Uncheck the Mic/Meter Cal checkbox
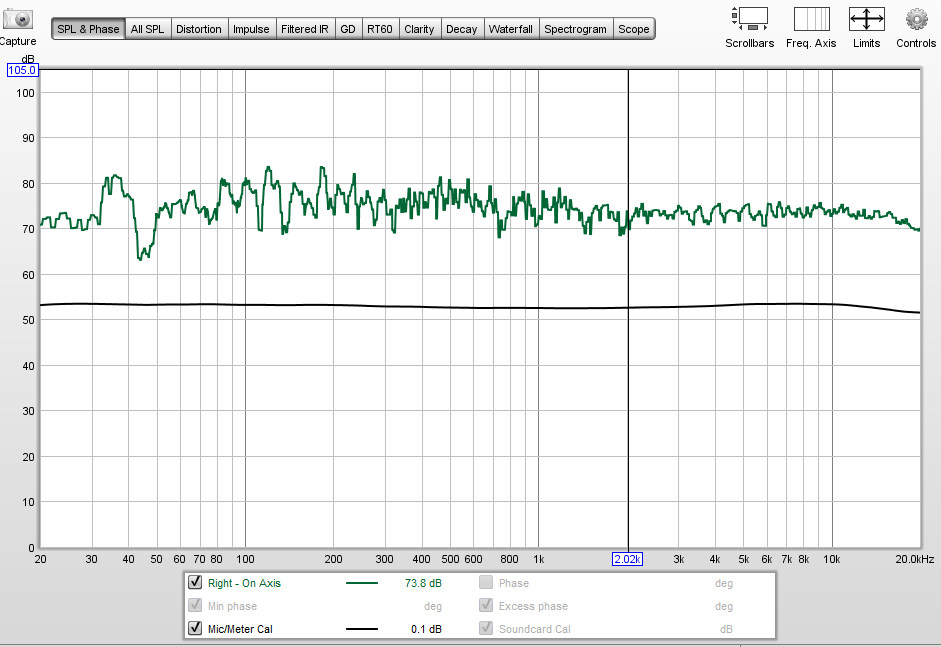 [195, 628]
